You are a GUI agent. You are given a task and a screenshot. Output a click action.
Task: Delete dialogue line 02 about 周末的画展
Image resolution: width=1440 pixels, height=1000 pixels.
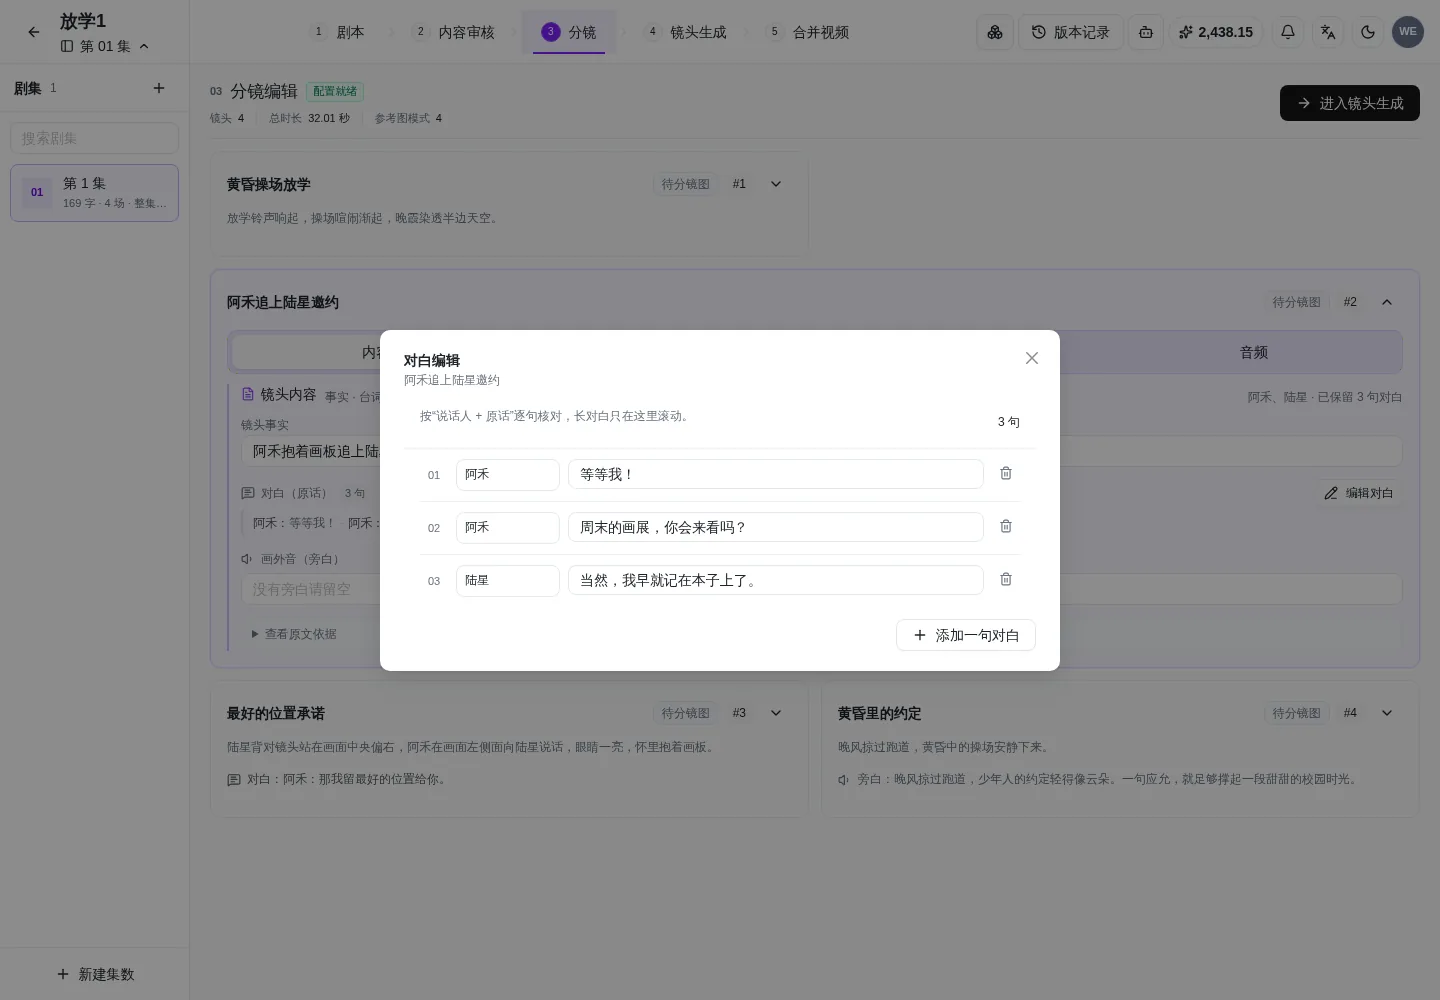pyautogui.click(x=1006, y=526)
